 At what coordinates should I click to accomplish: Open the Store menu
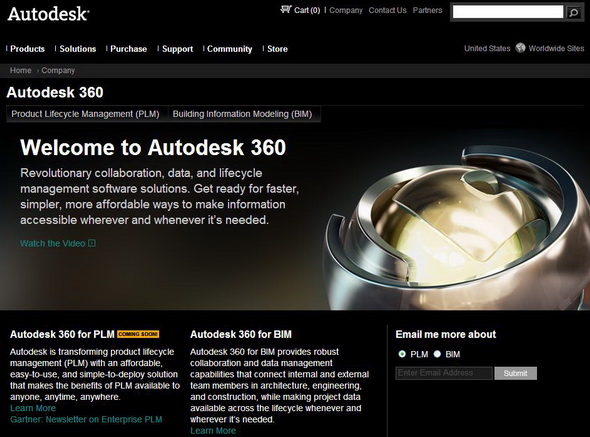[277, 49]
